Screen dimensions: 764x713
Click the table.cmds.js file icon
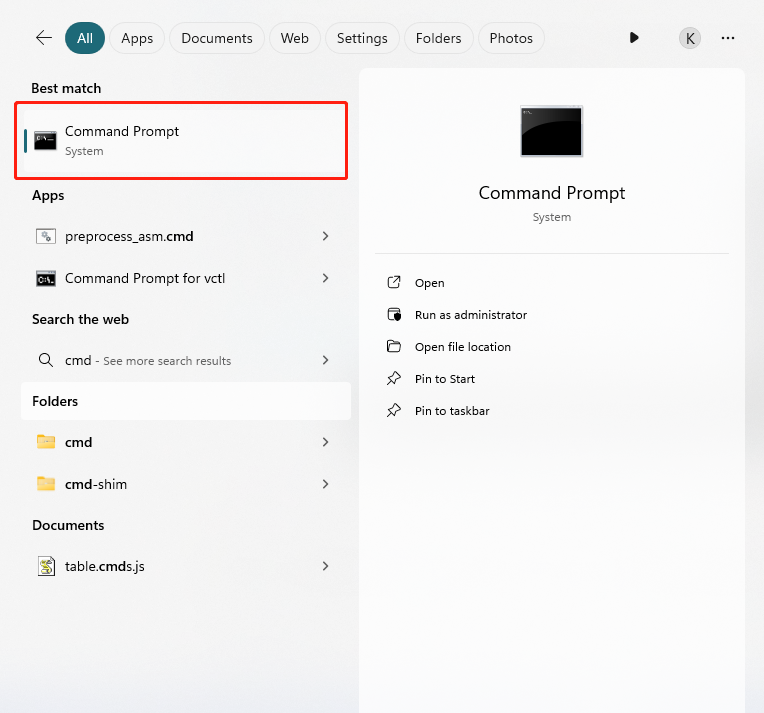(x=45, y=566)
